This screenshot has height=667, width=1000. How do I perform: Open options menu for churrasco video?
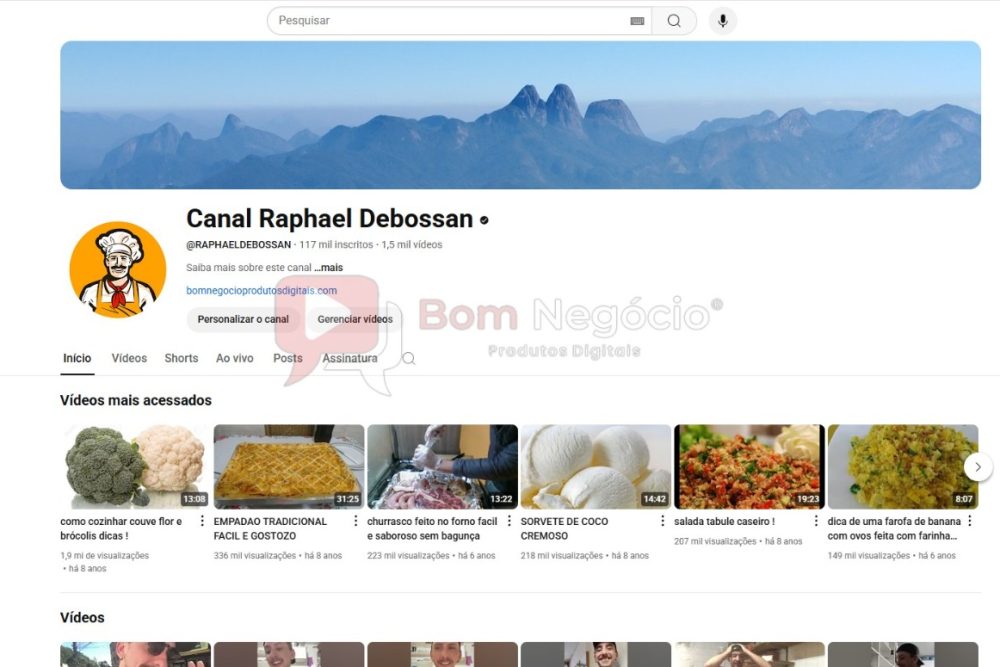[x=509, y=521]
